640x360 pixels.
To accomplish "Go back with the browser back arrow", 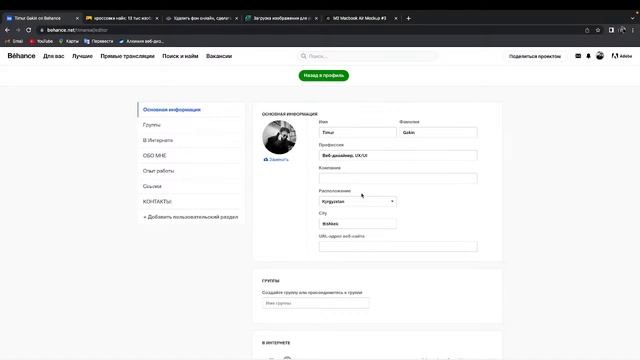I will [x=7, y=30].
